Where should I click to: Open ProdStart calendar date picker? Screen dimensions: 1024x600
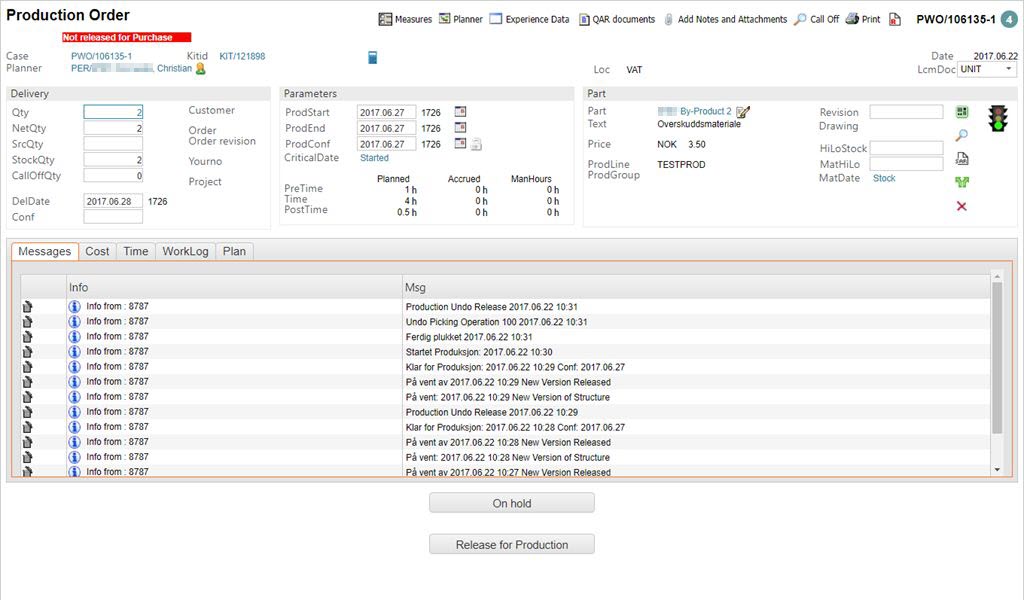click(x=460, y=112)
